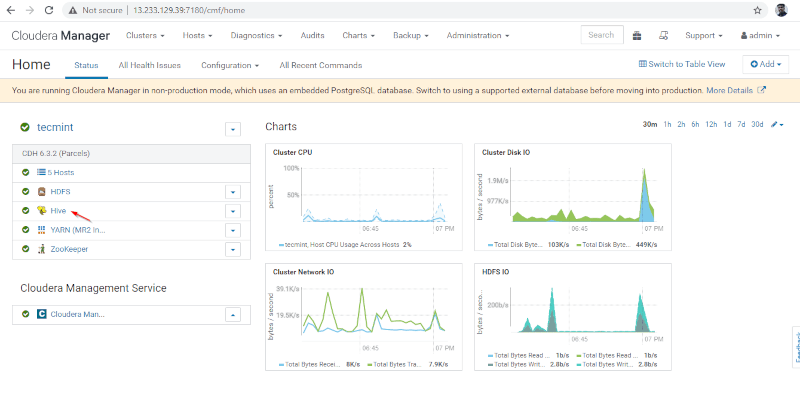Go to the Audits page
Screen dimensions: 800x409
pyautogui.click(x=312, y=36)
